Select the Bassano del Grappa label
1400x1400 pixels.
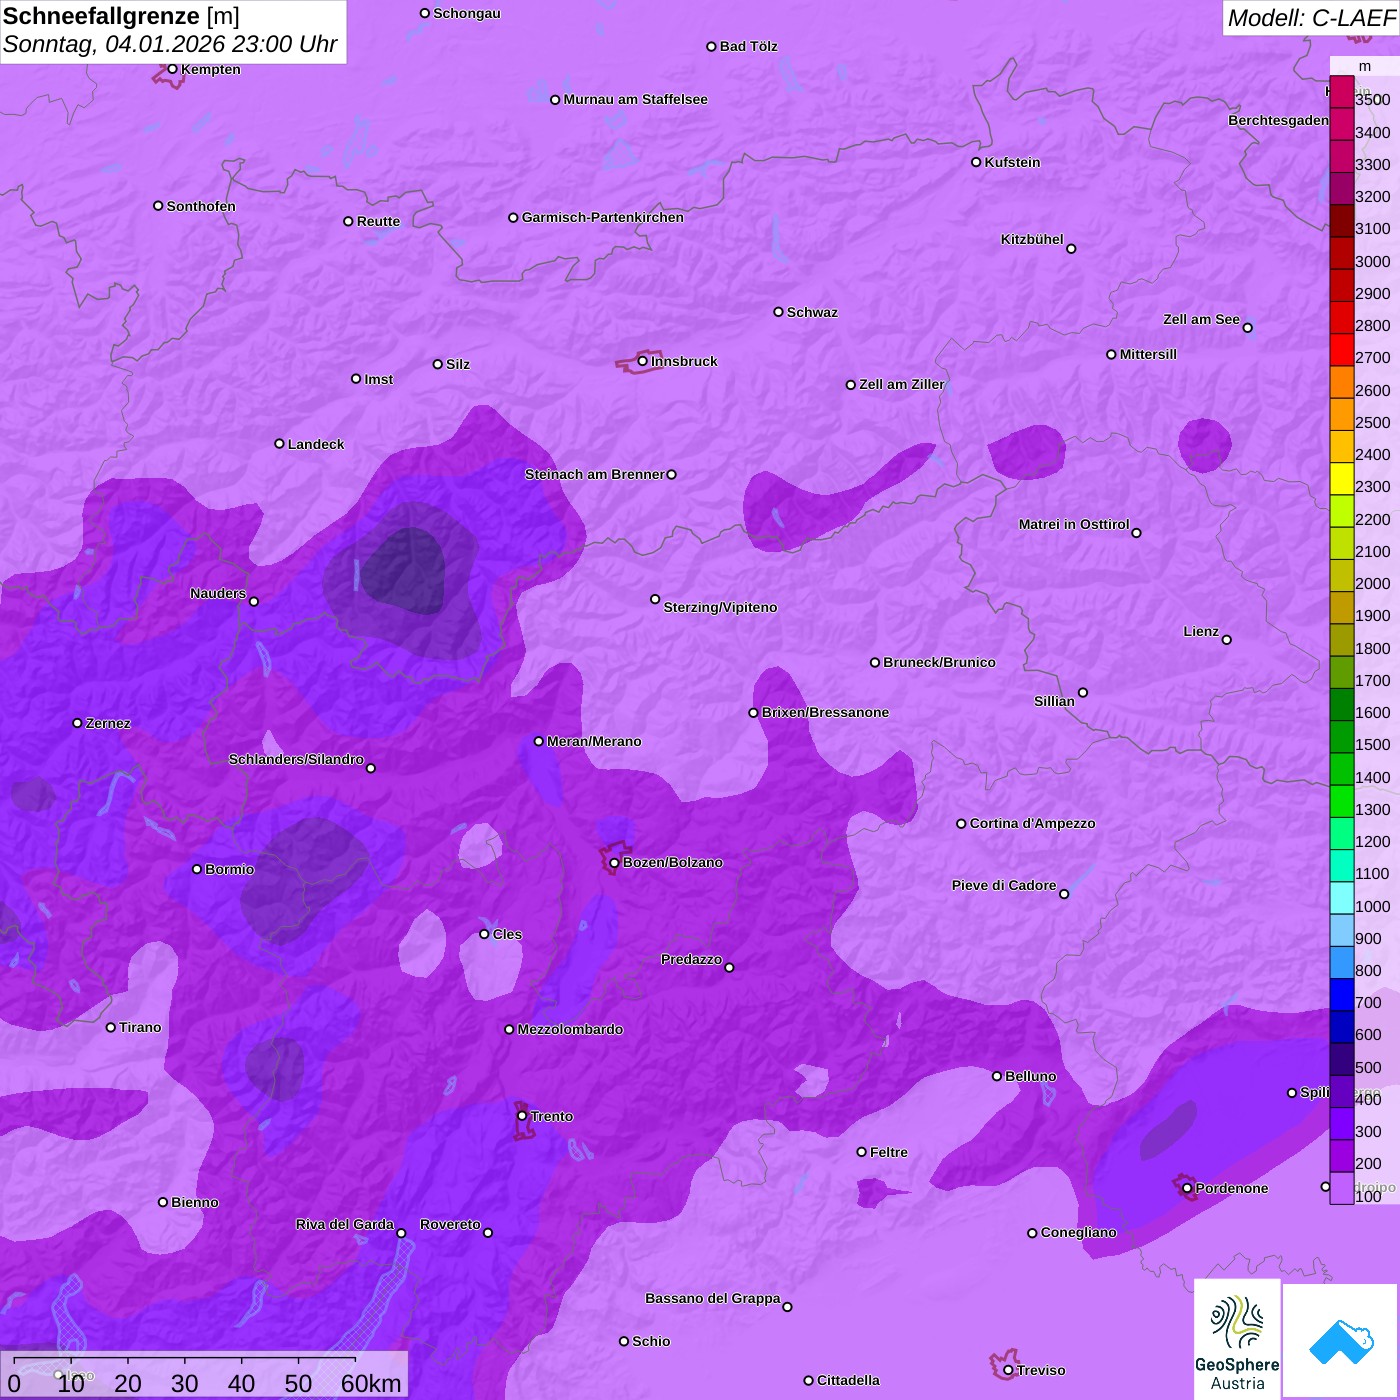point(713,1298)
